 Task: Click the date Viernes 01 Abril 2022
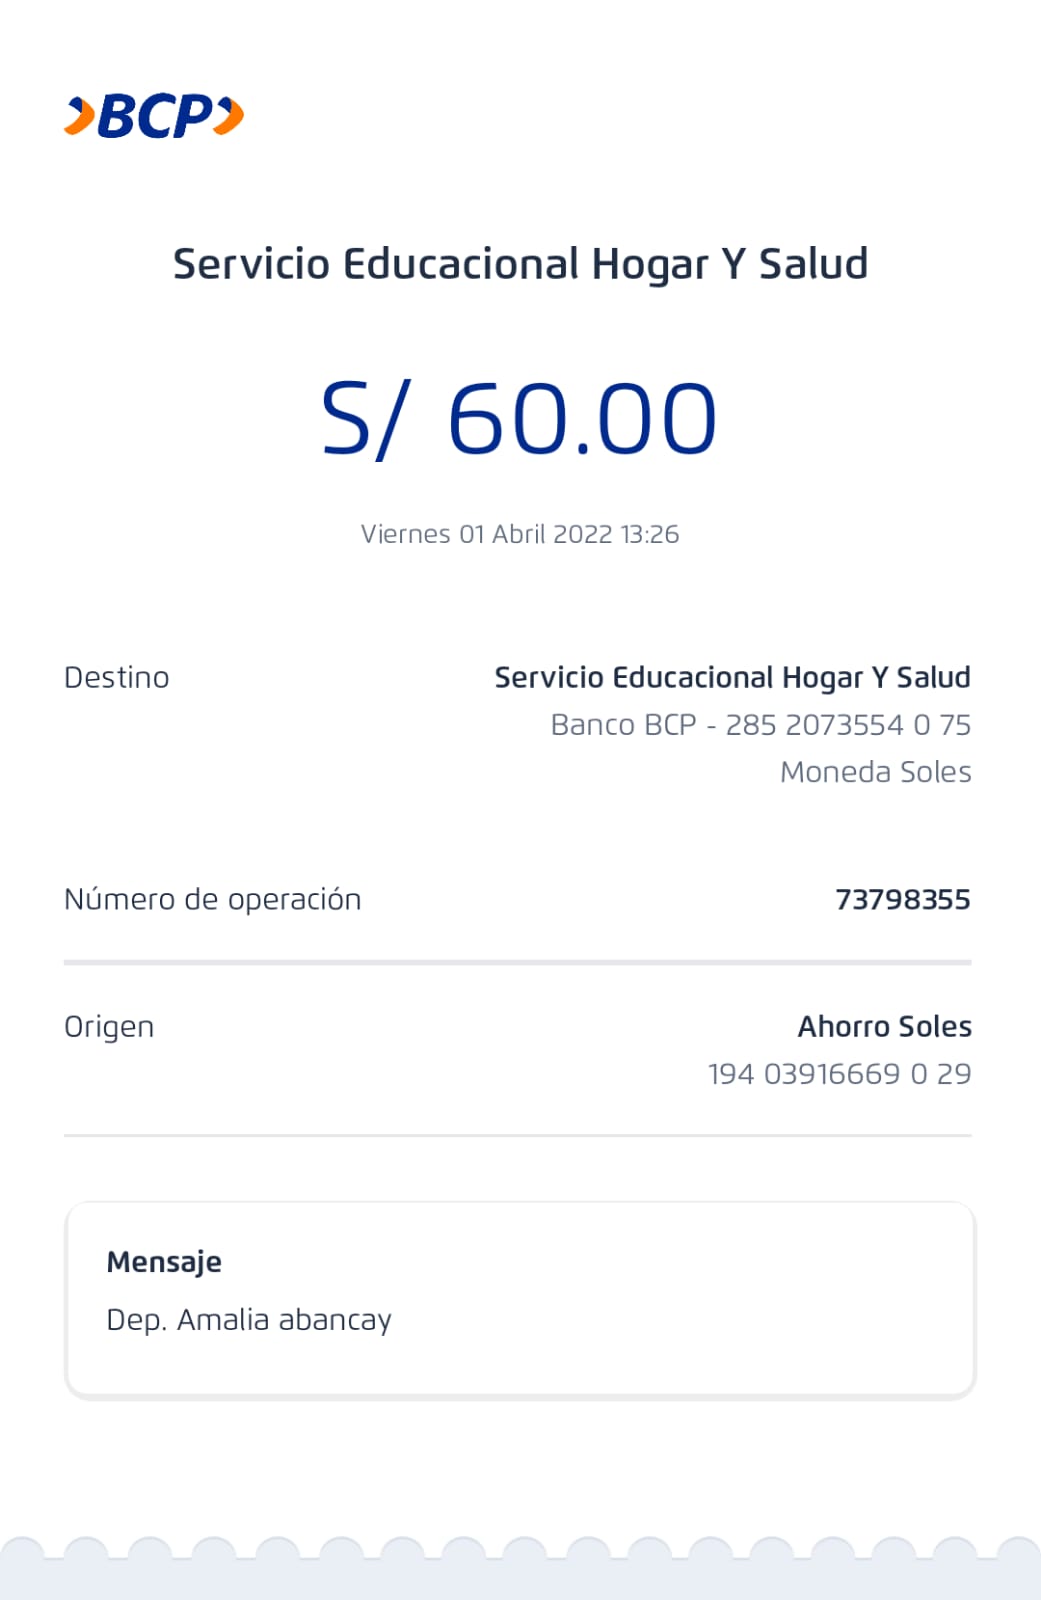point(519,534)
